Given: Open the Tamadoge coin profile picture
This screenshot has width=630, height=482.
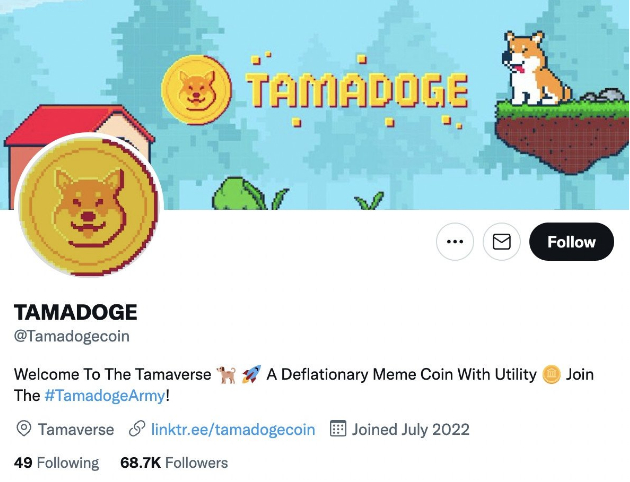Looking at the screenshot, I should pyautogui.click(x=89, y=206).
